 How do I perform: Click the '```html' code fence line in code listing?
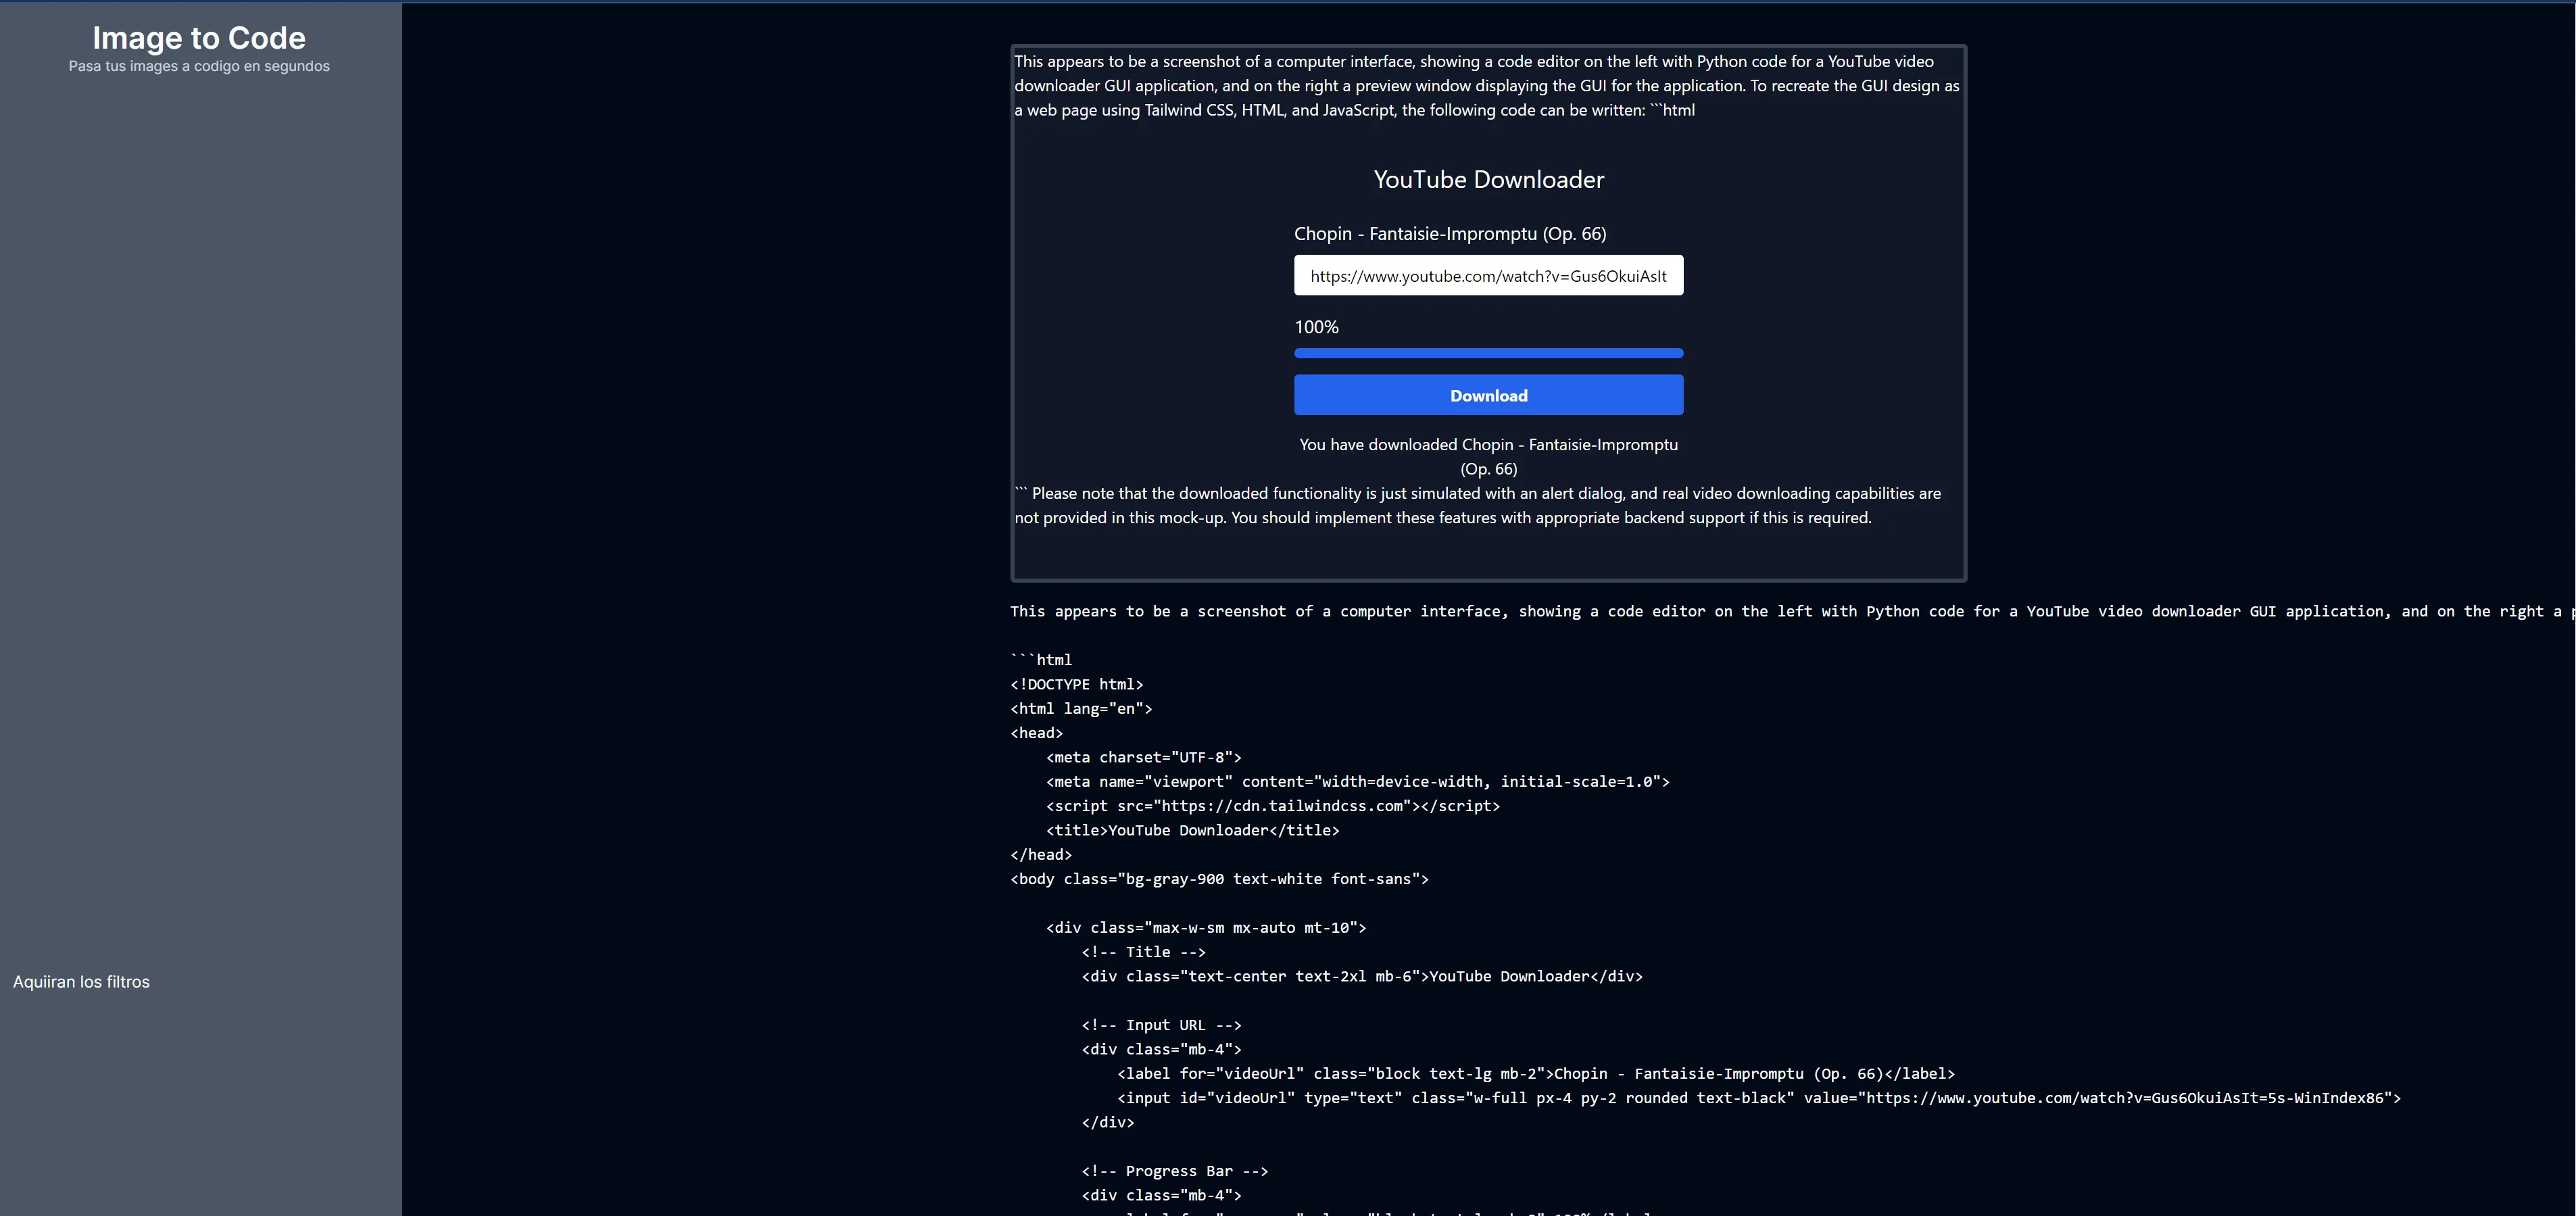click(x=1041, y=660)
